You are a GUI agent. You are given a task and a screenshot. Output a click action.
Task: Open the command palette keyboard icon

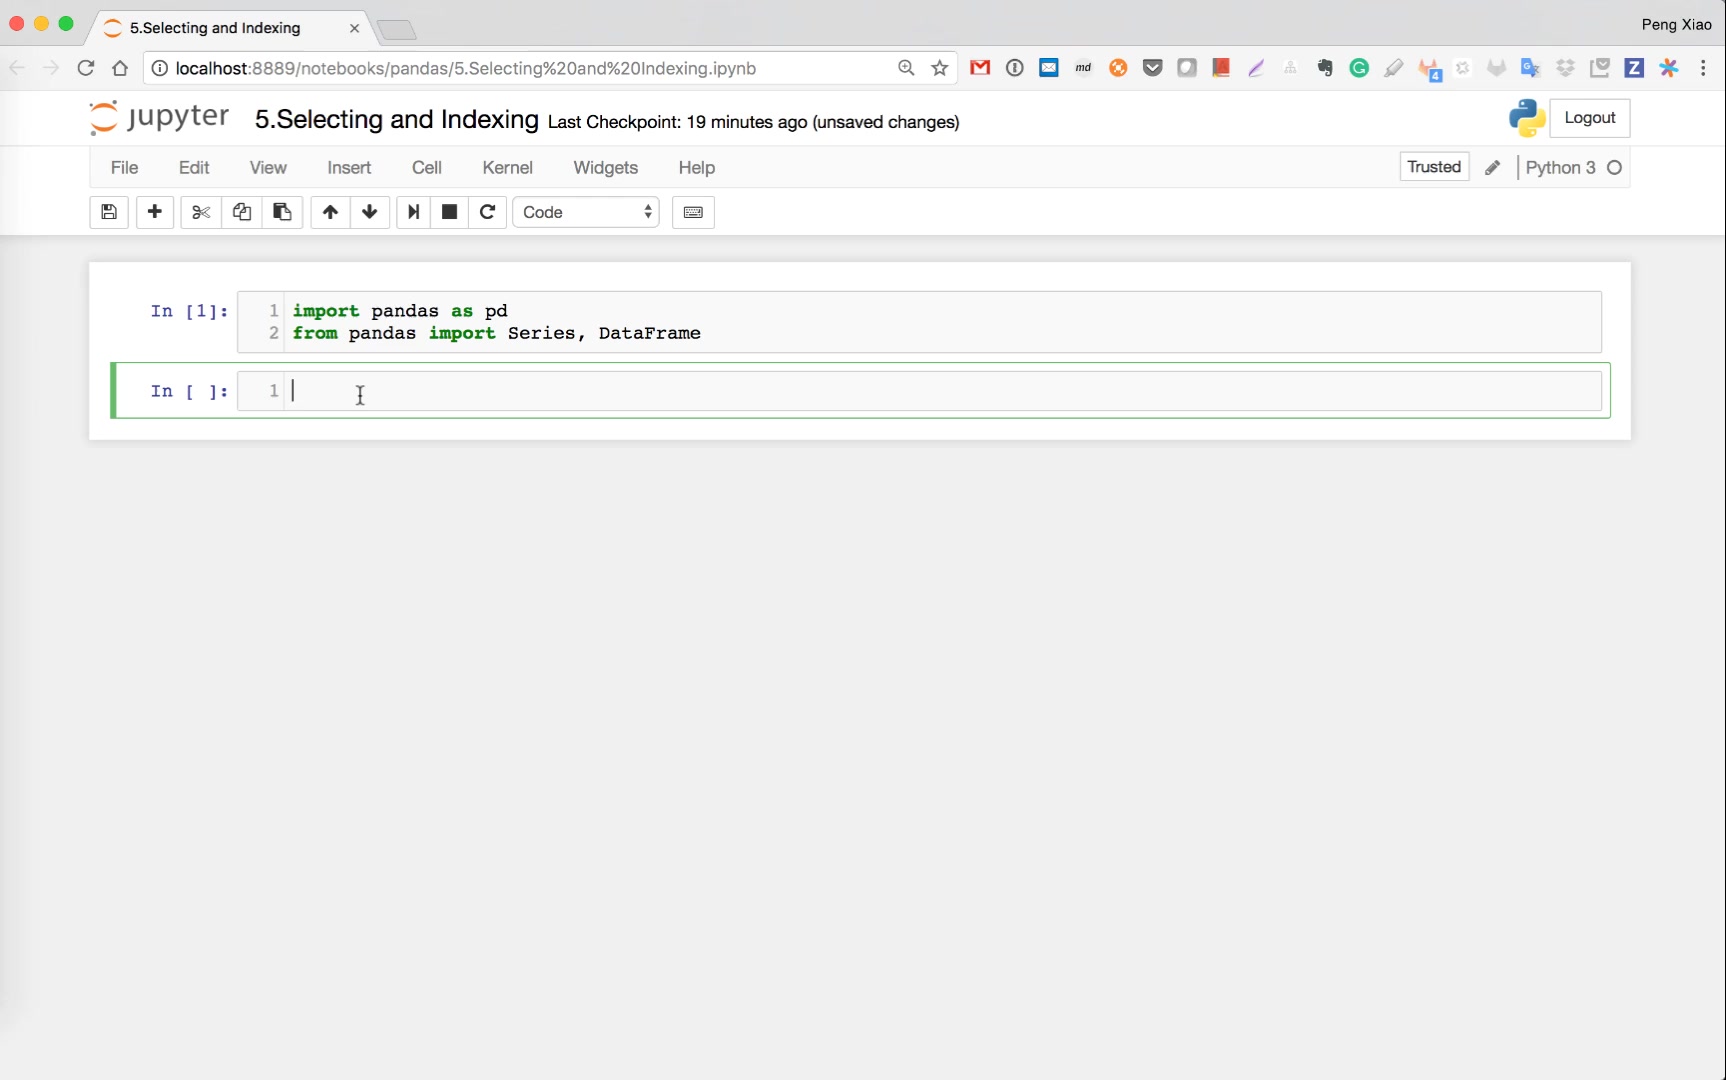pyautogui.click(x=693, y=212)
